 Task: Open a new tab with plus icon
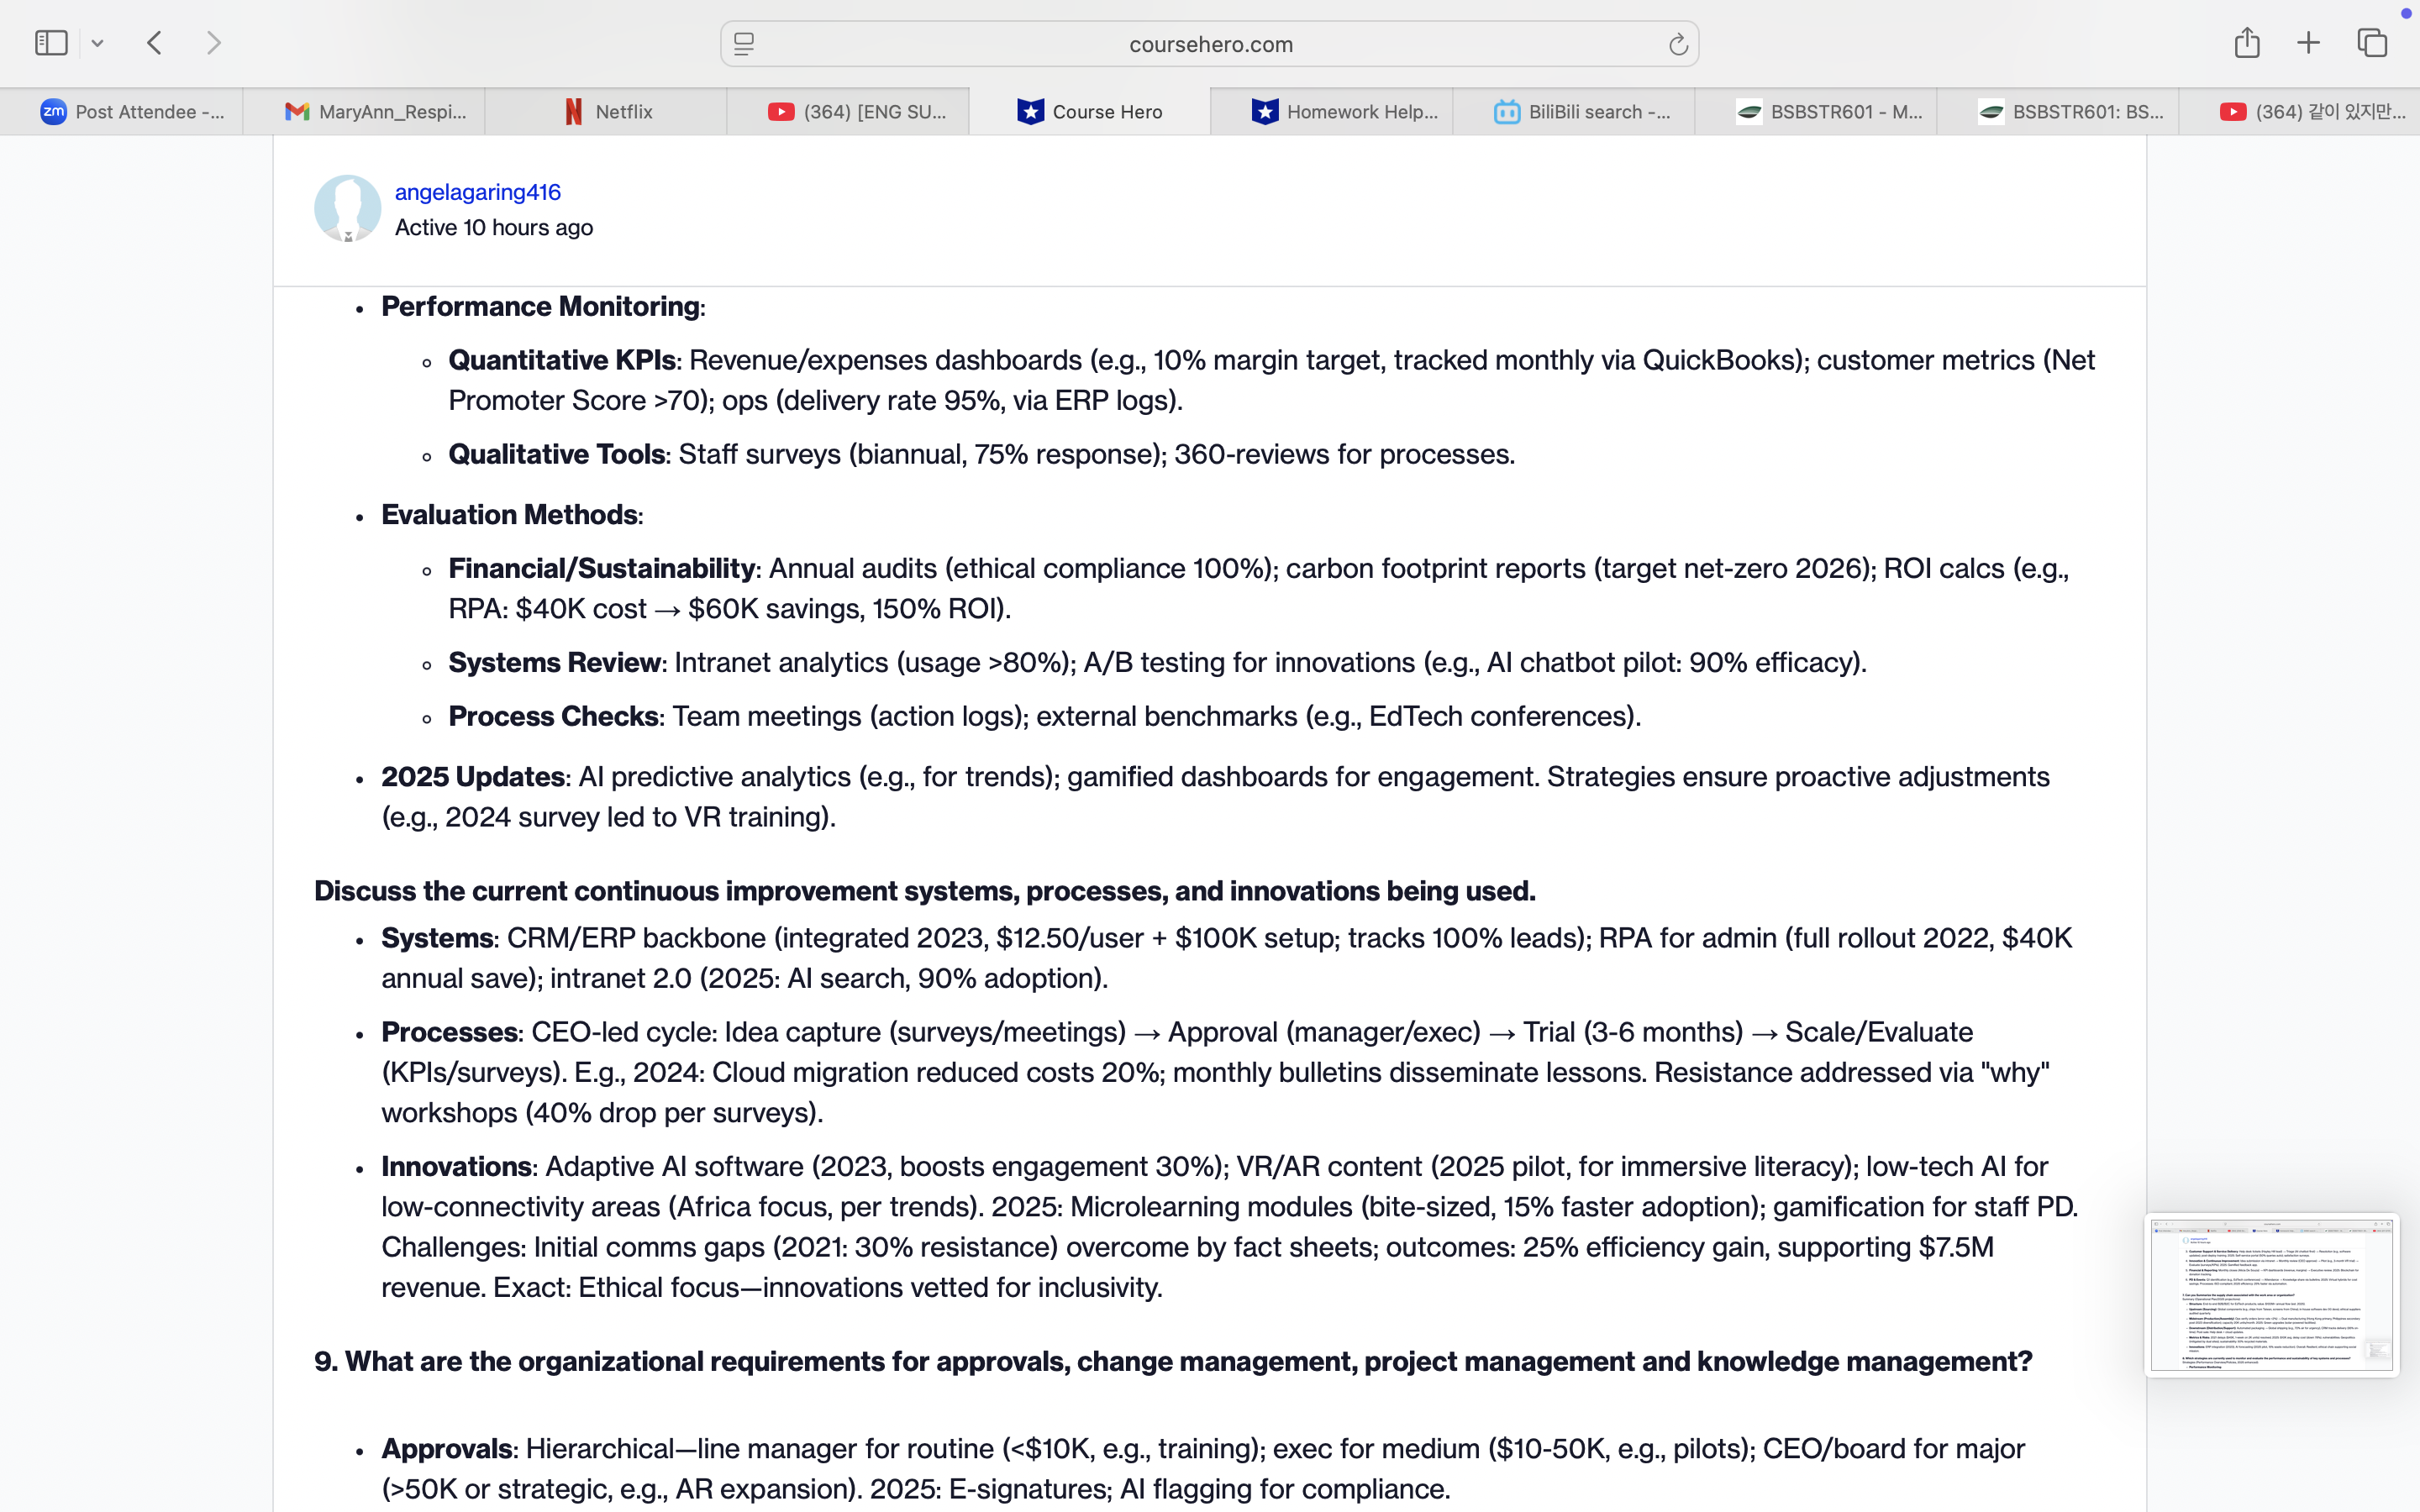point(2308,43)
